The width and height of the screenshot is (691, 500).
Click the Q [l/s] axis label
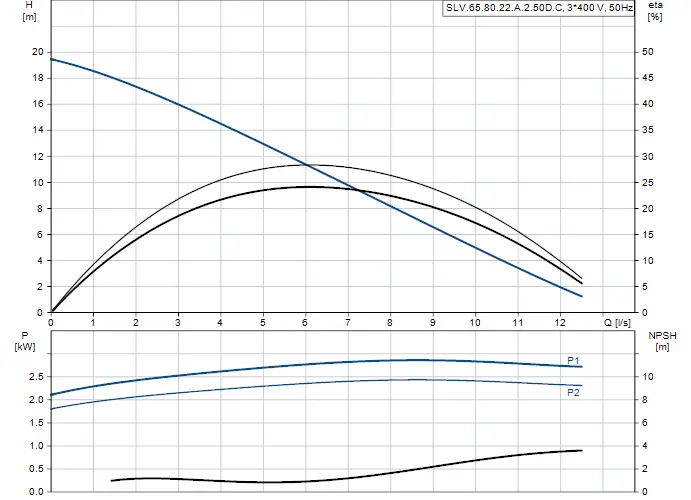tap(617, 323)
